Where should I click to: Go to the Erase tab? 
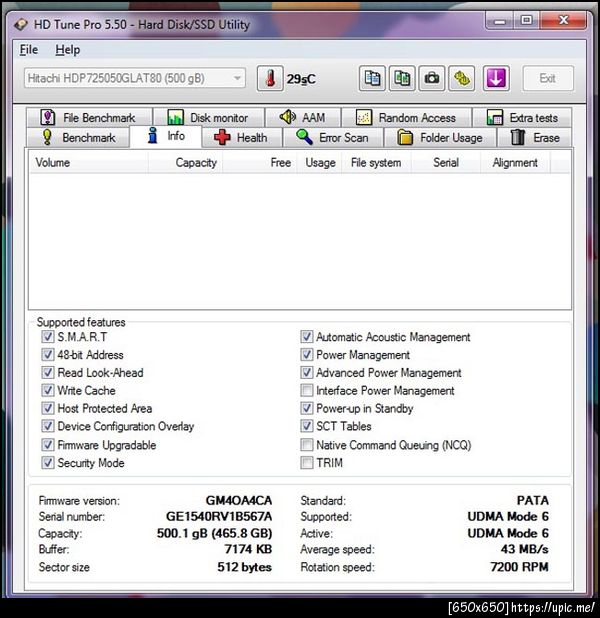pyautogui.click(x=535, y=138)
